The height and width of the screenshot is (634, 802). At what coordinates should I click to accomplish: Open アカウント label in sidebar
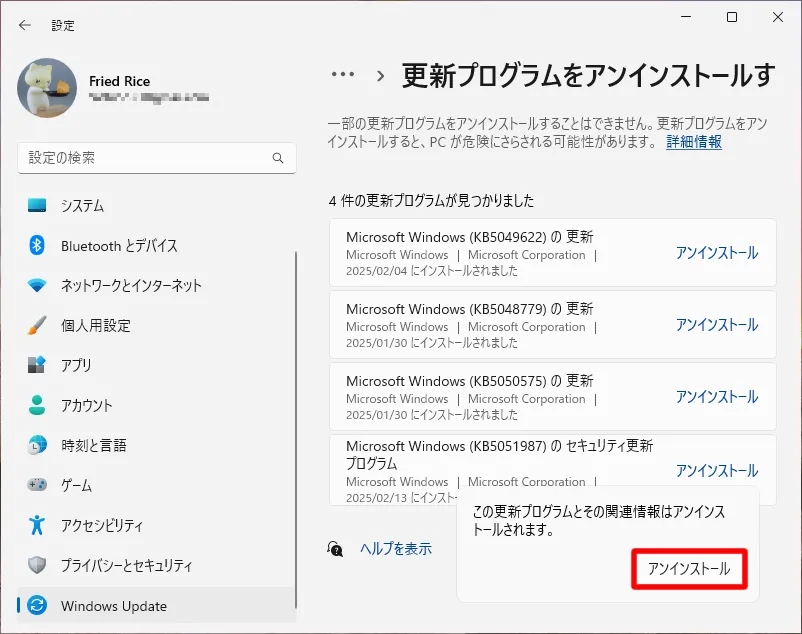click(x=86, y=405)
